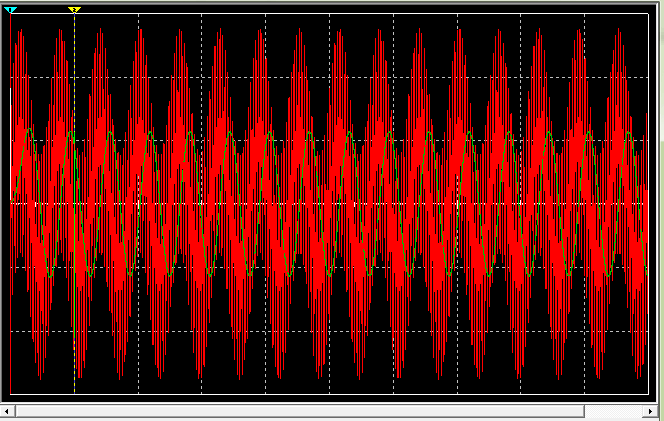The image size is (664, 421).
Task: Click the center of the oscilloscope grid
Action: click(x=329, y=204)
